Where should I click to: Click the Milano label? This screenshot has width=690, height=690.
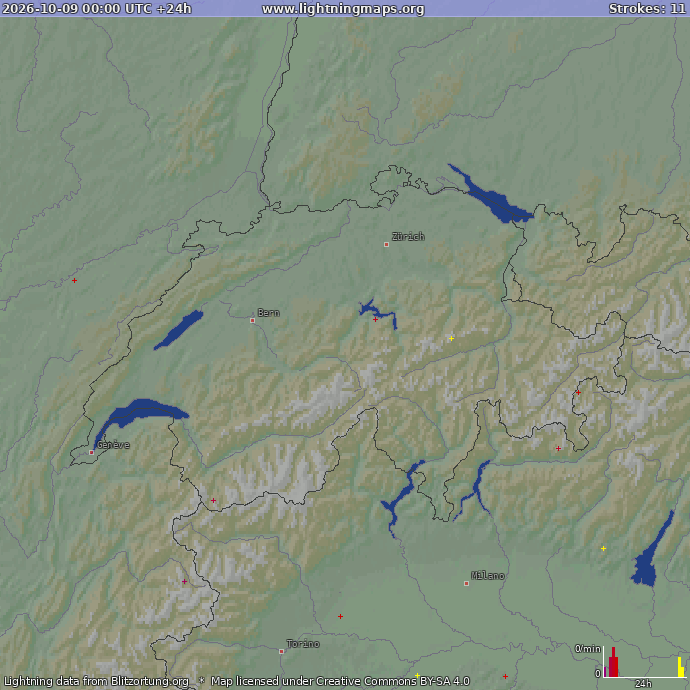click(x=488, y=576)
